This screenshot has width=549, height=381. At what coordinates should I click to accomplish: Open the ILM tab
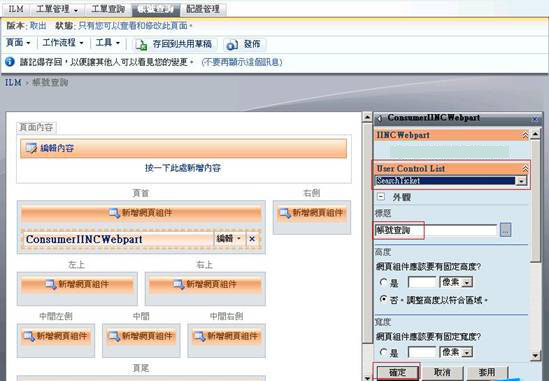tap(15, 9)
